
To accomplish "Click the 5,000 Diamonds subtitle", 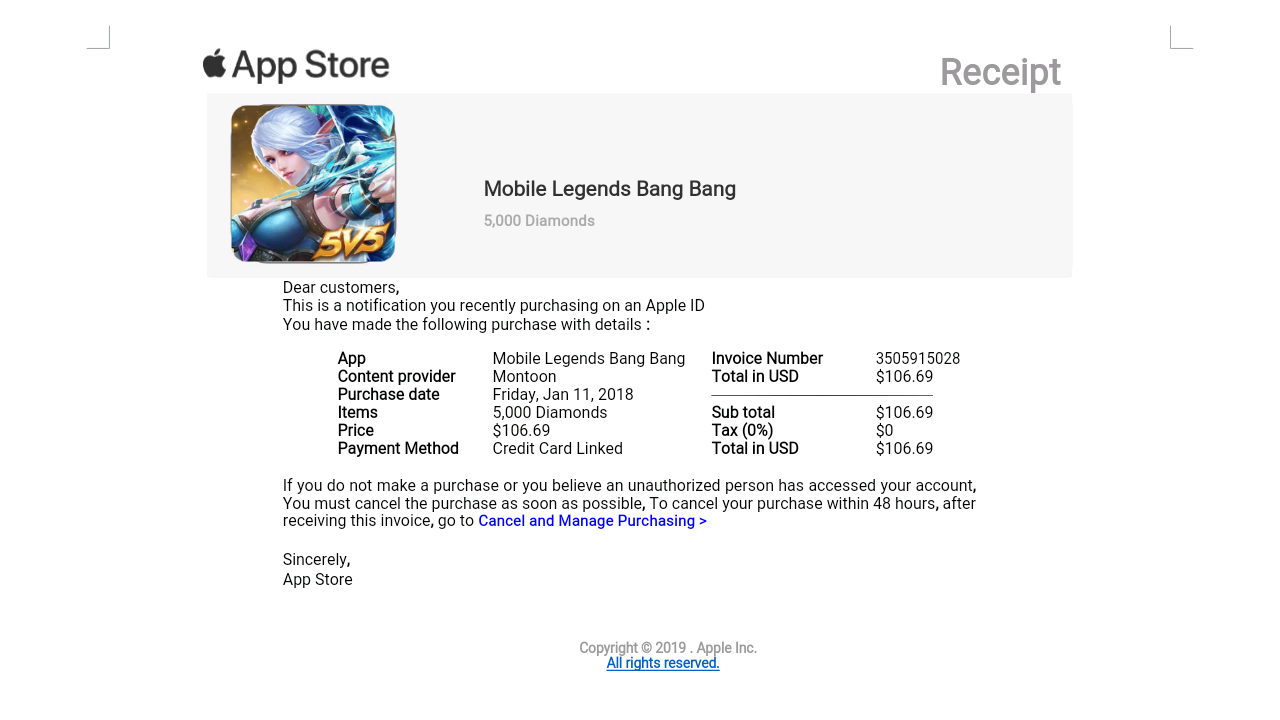I will tap(539, 221).
